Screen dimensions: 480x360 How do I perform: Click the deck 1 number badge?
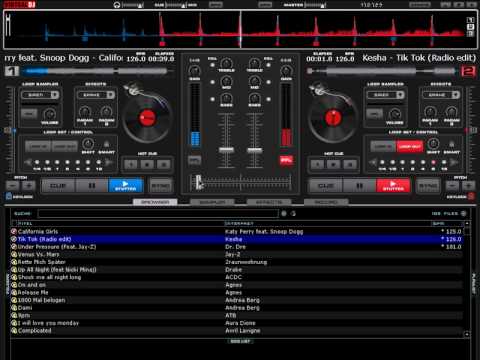click(12, 71)
